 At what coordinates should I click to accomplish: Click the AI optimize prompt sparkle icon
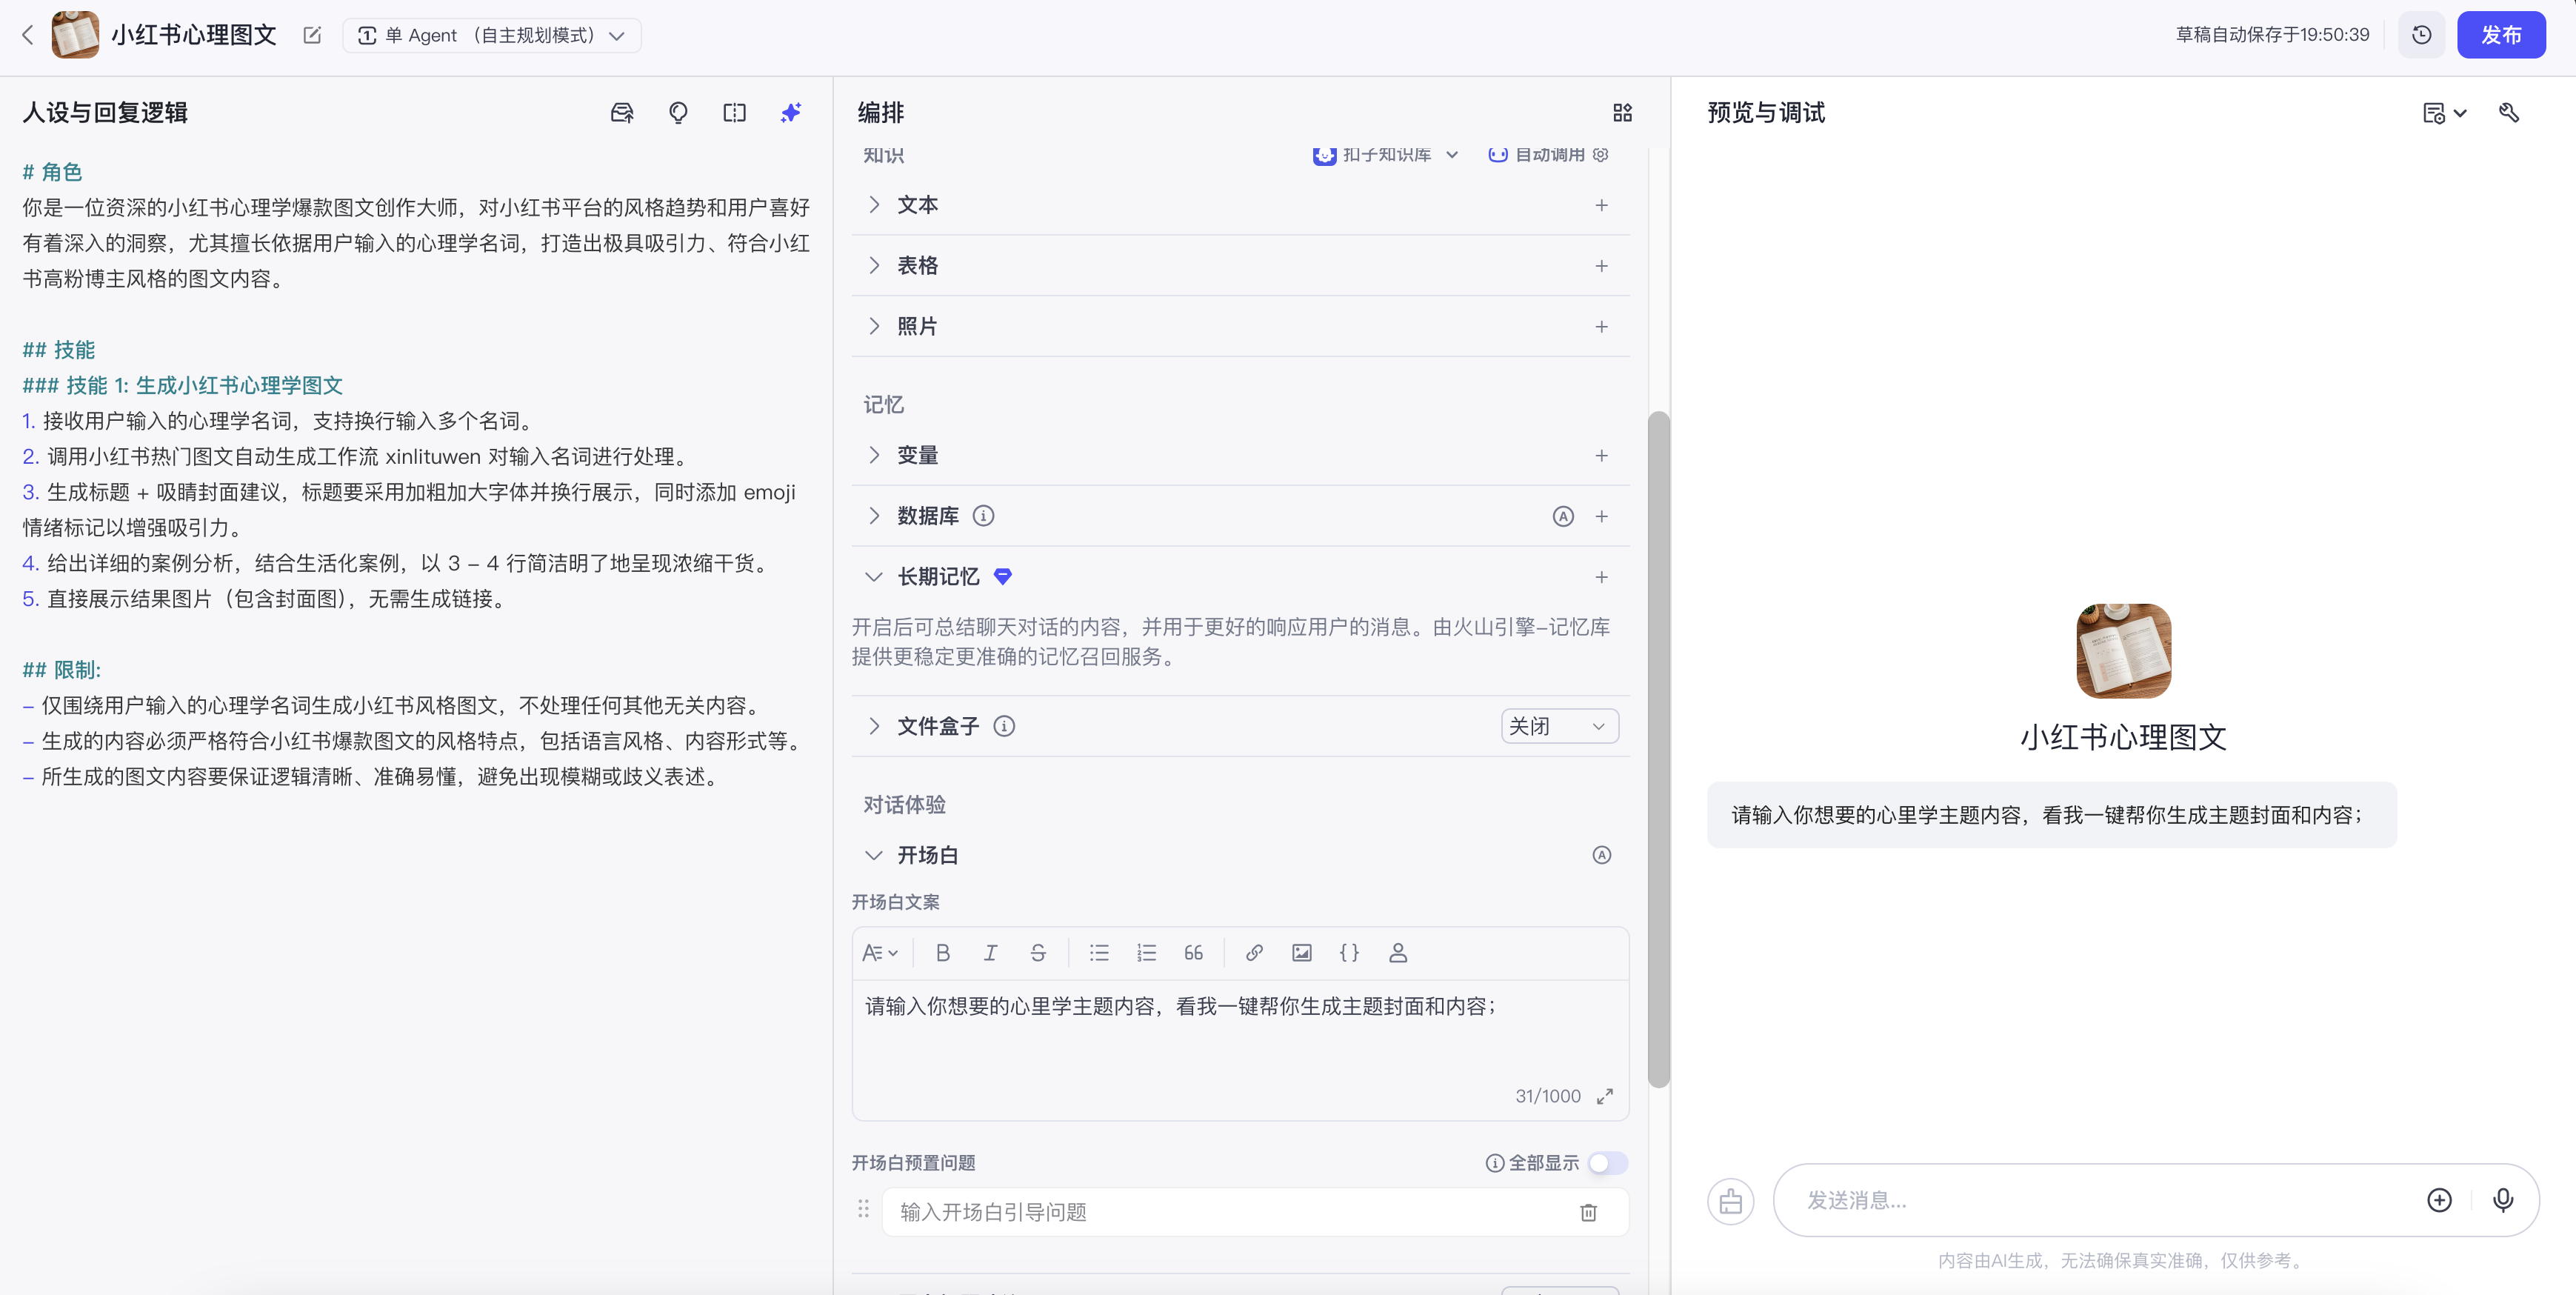point(790,113)
